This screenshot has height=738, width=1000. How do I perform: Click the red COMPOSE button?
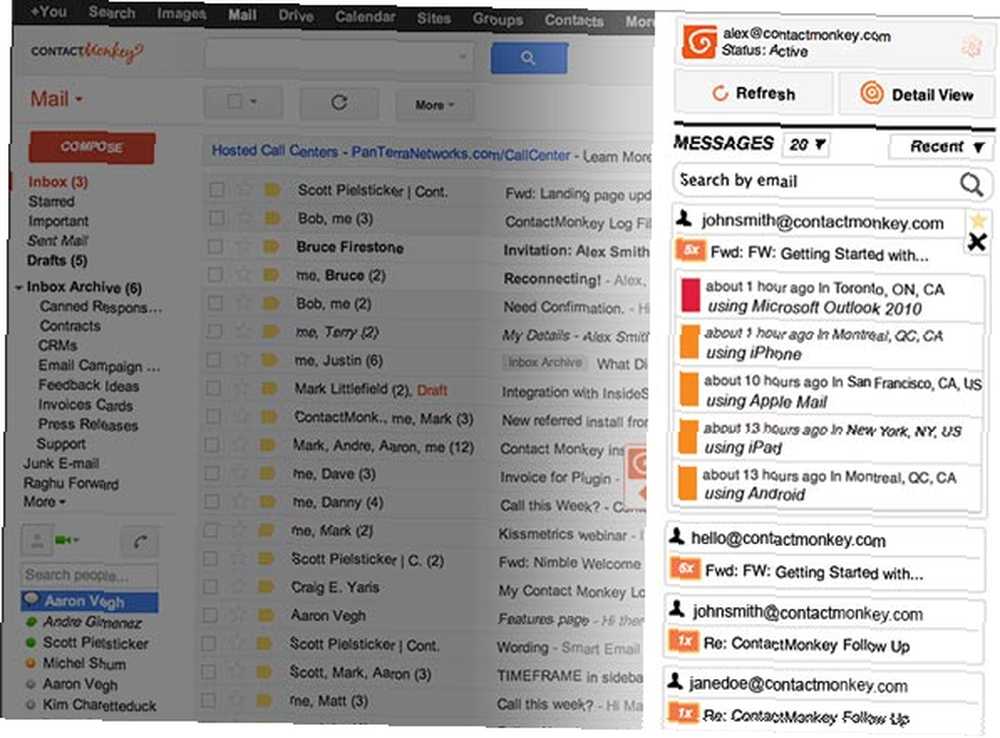click(92, 147)
